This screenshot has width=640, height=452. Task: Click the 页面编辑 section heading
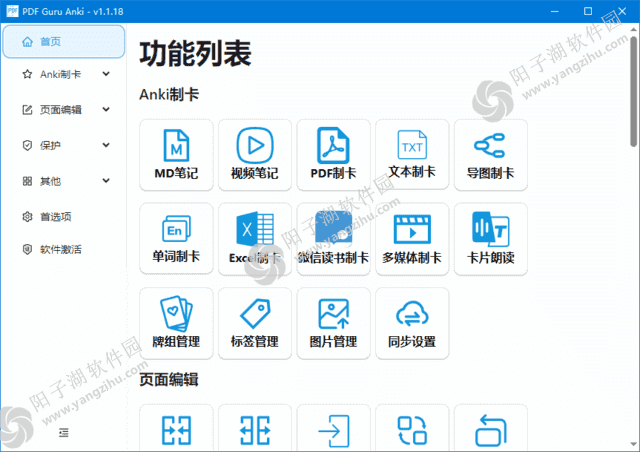pyautogui.click(x=169, y=379)
